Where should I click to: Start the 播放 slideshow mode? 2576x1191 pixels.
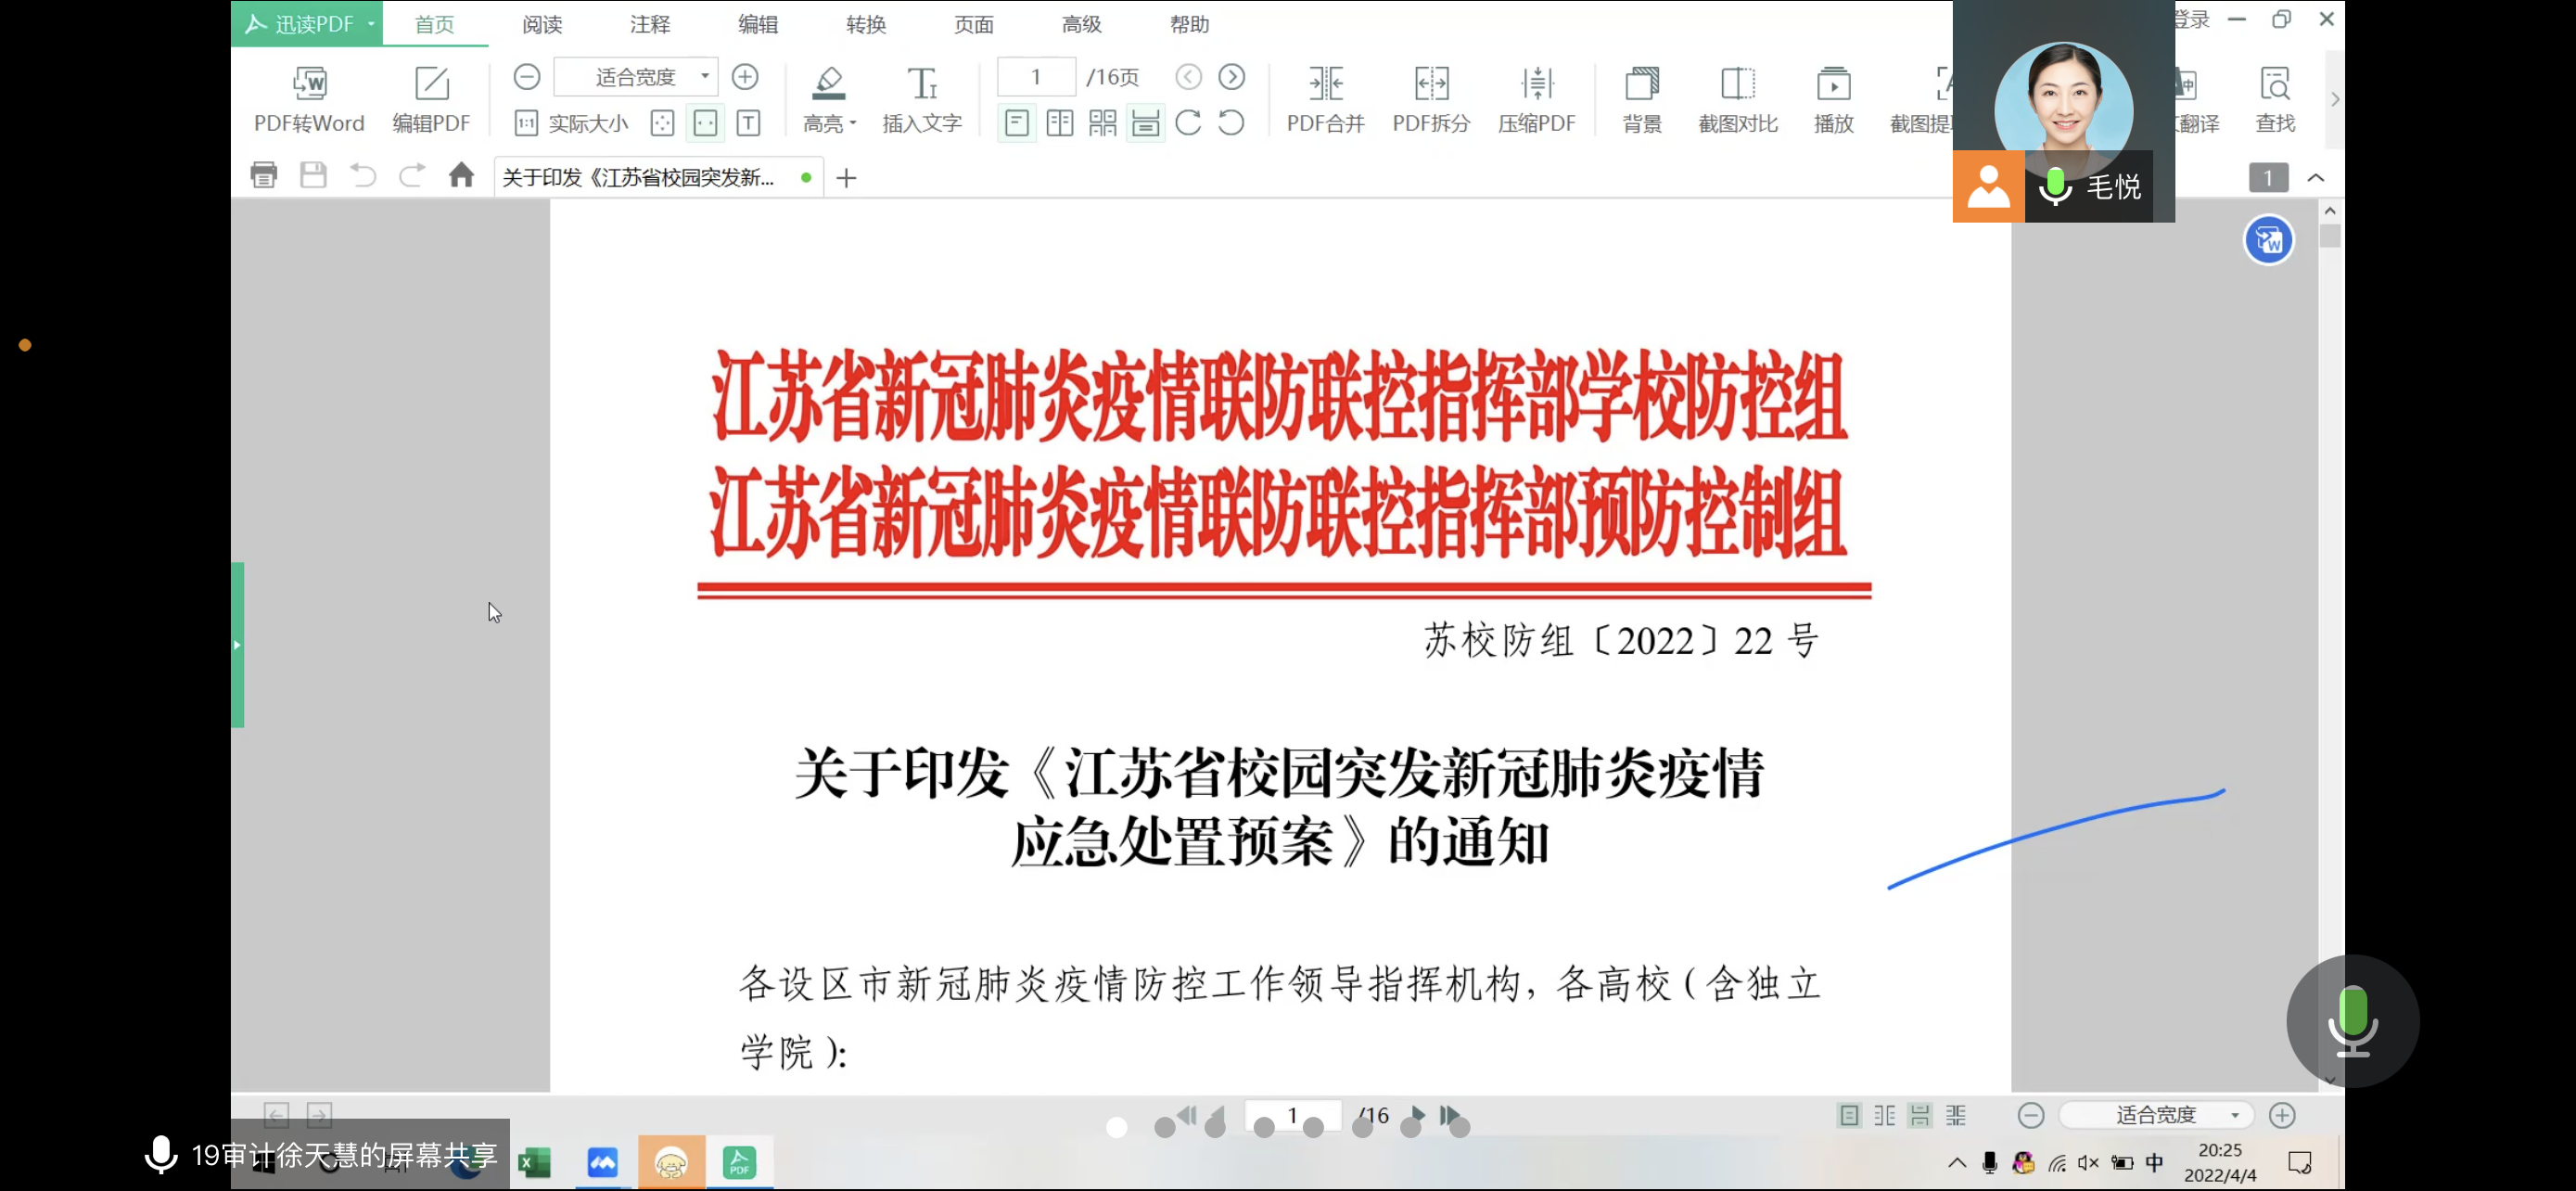tap(1833, 84)
